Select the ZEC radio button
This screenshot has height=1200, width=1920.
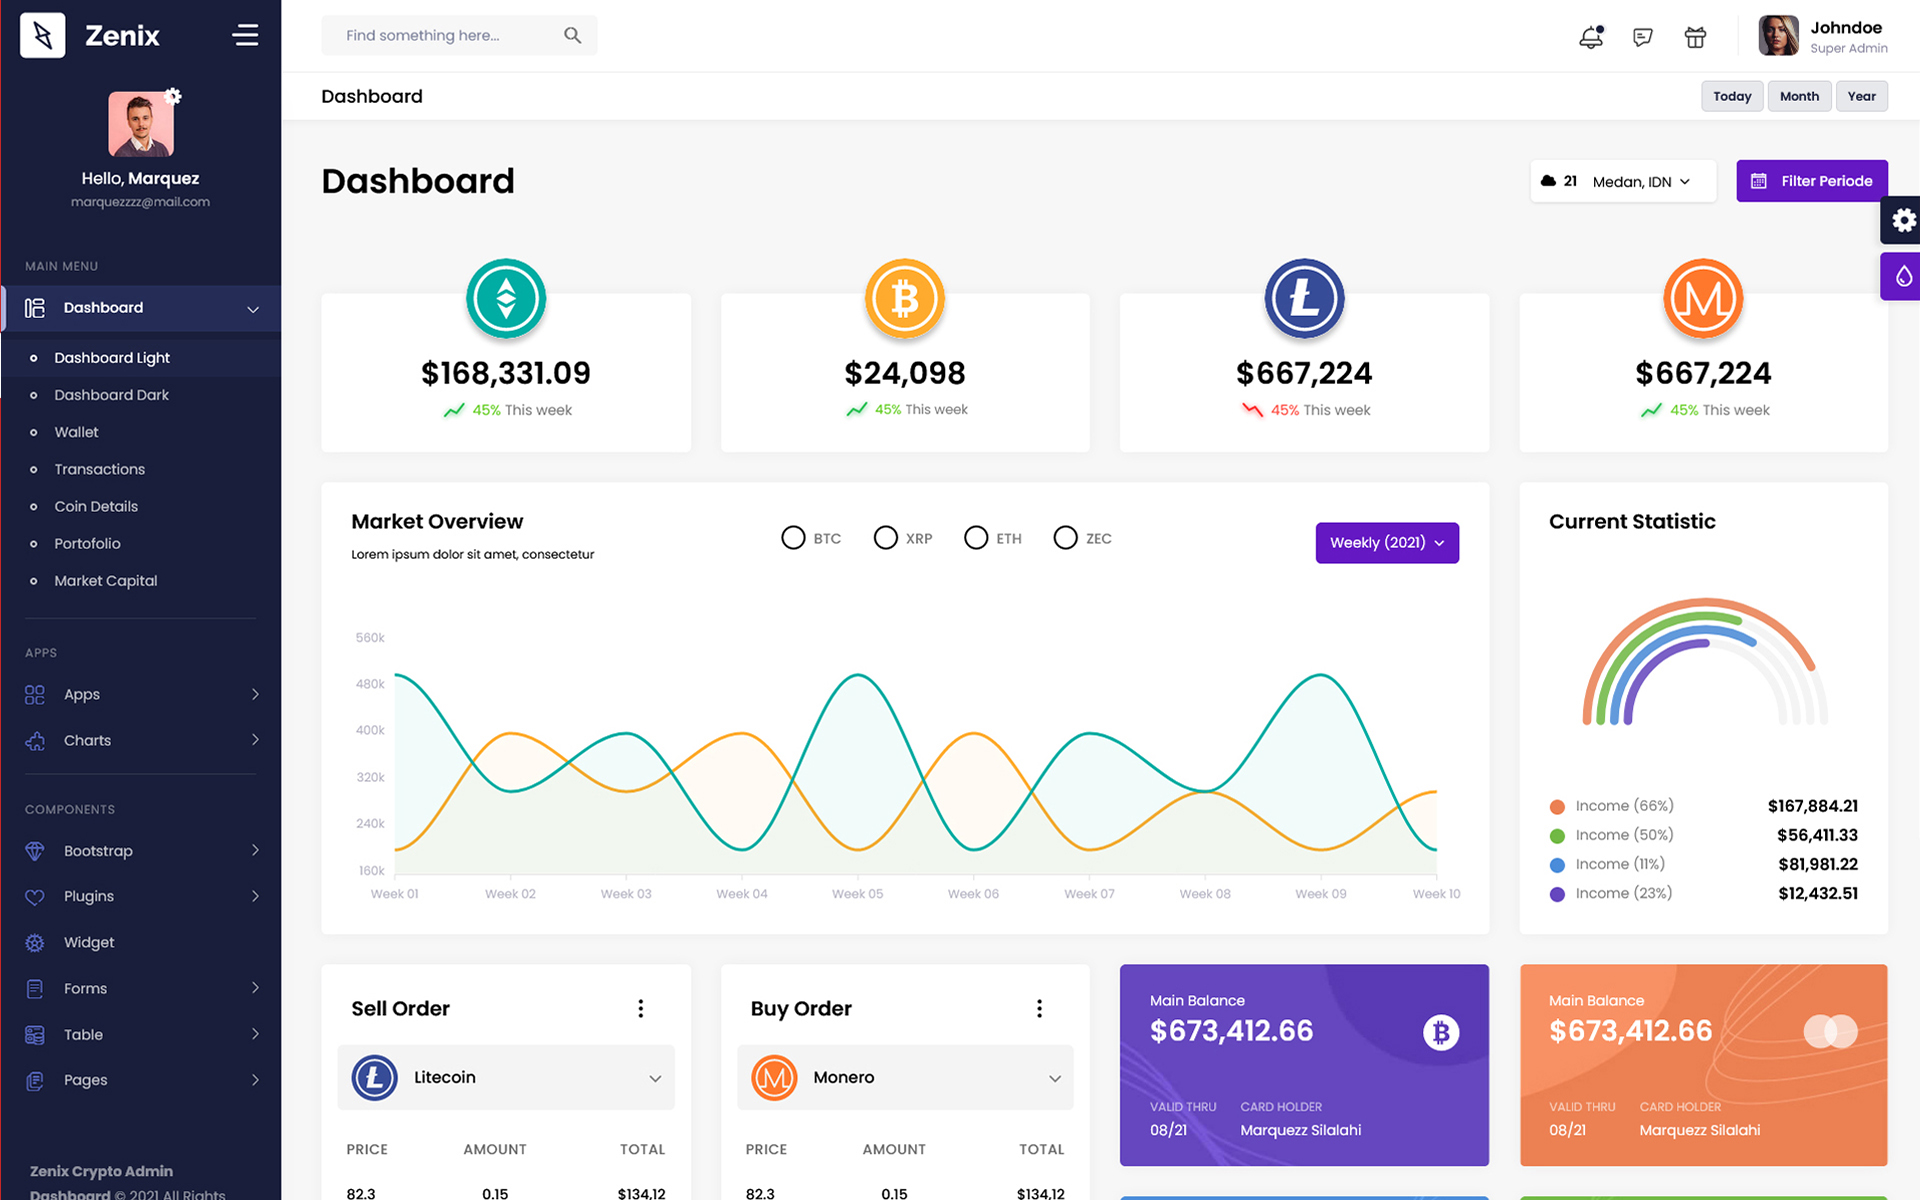1065,538
